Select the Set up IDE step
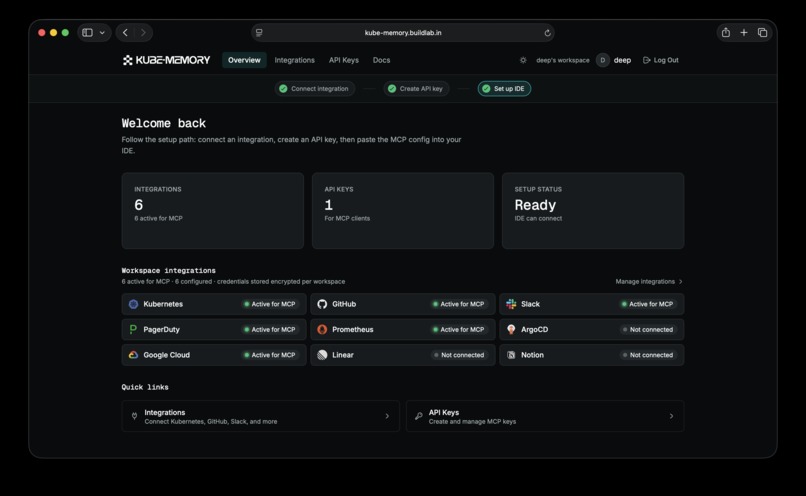The image size is (806, 496). click(x=504, y=88)
